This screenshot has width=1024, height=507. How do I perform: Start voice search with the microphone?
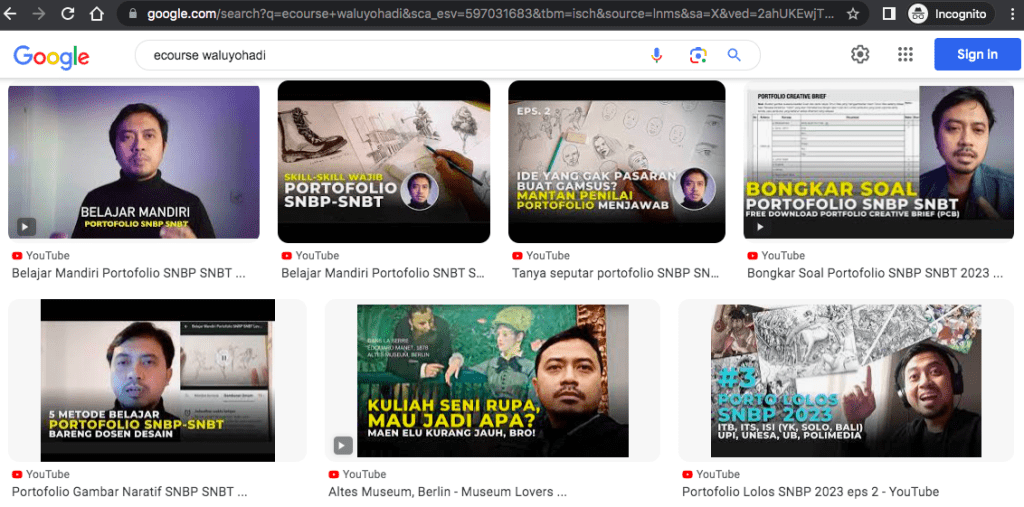656,56
